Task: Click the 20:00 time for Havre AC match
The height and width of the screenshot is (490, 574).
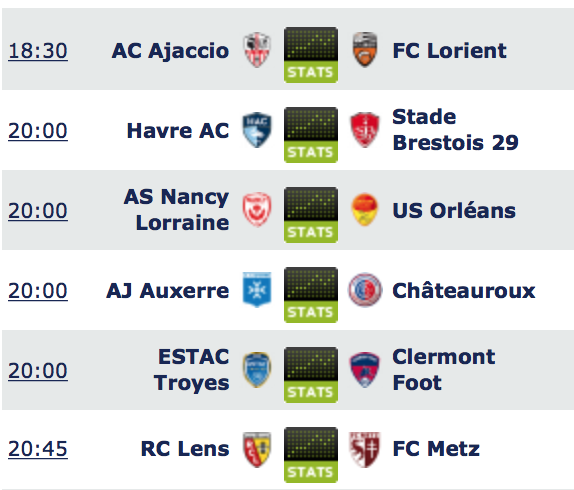Action: click(38, 131)
